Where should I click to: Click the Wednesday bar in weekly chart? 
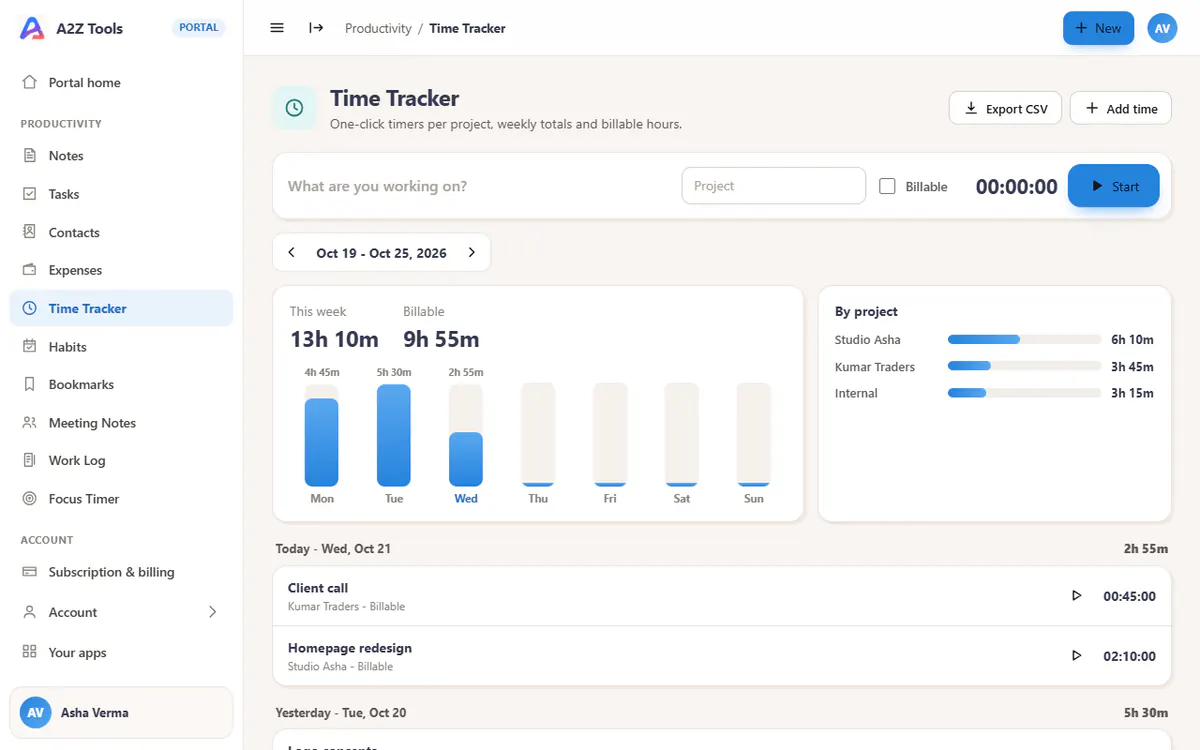pyautogui.click(x=466, y=459)
